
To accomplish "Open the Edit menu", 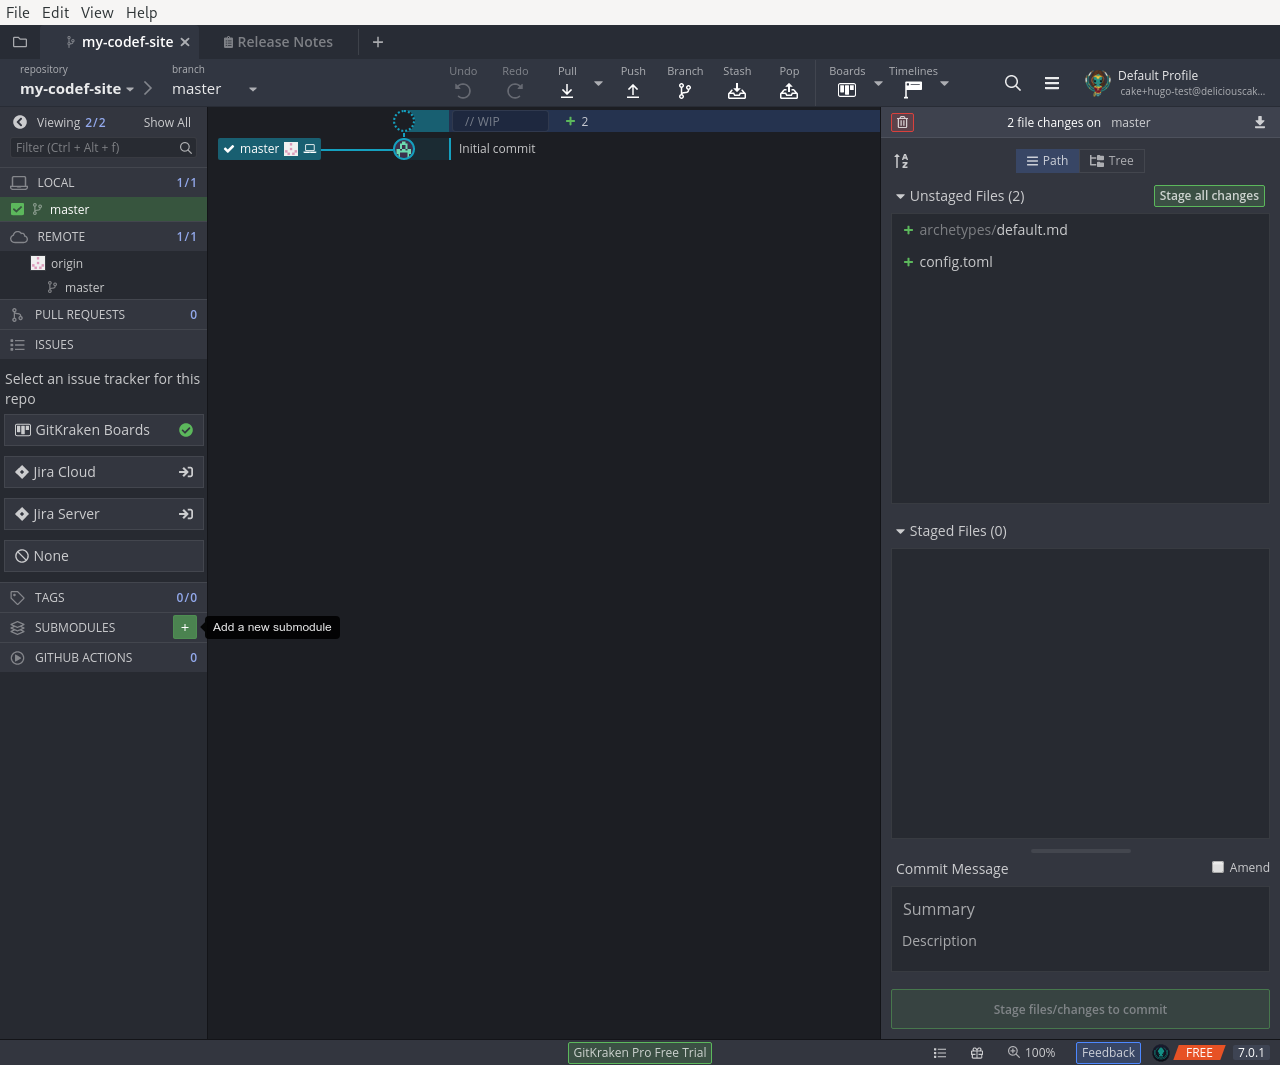I will [55, 12].
